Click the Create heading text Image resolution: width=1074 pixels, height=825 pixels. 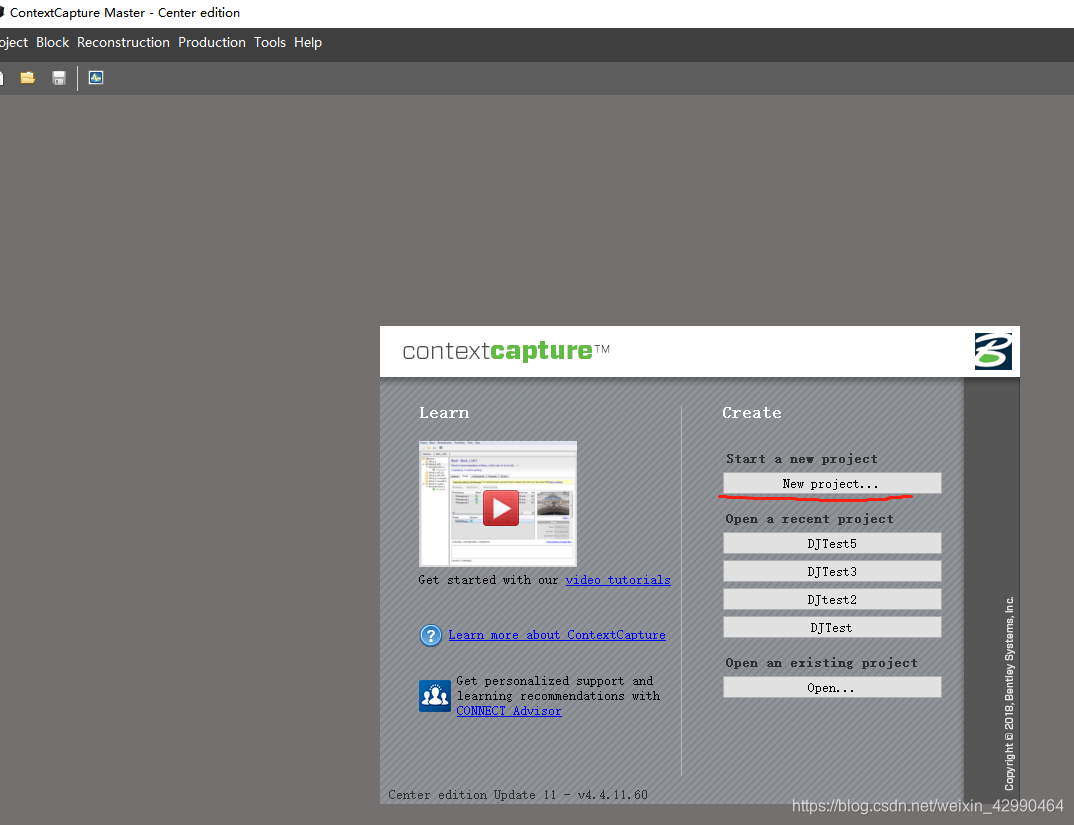pos(751,412)
